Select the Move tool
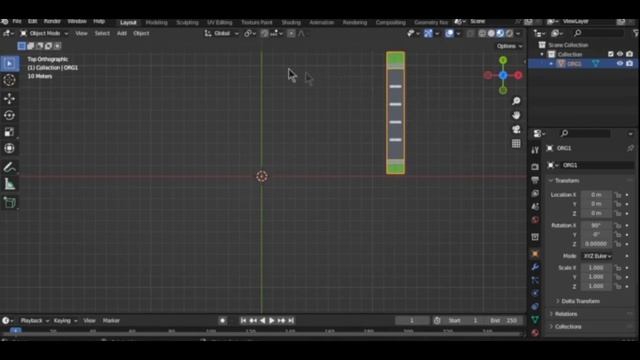 [x=9, y=98]
